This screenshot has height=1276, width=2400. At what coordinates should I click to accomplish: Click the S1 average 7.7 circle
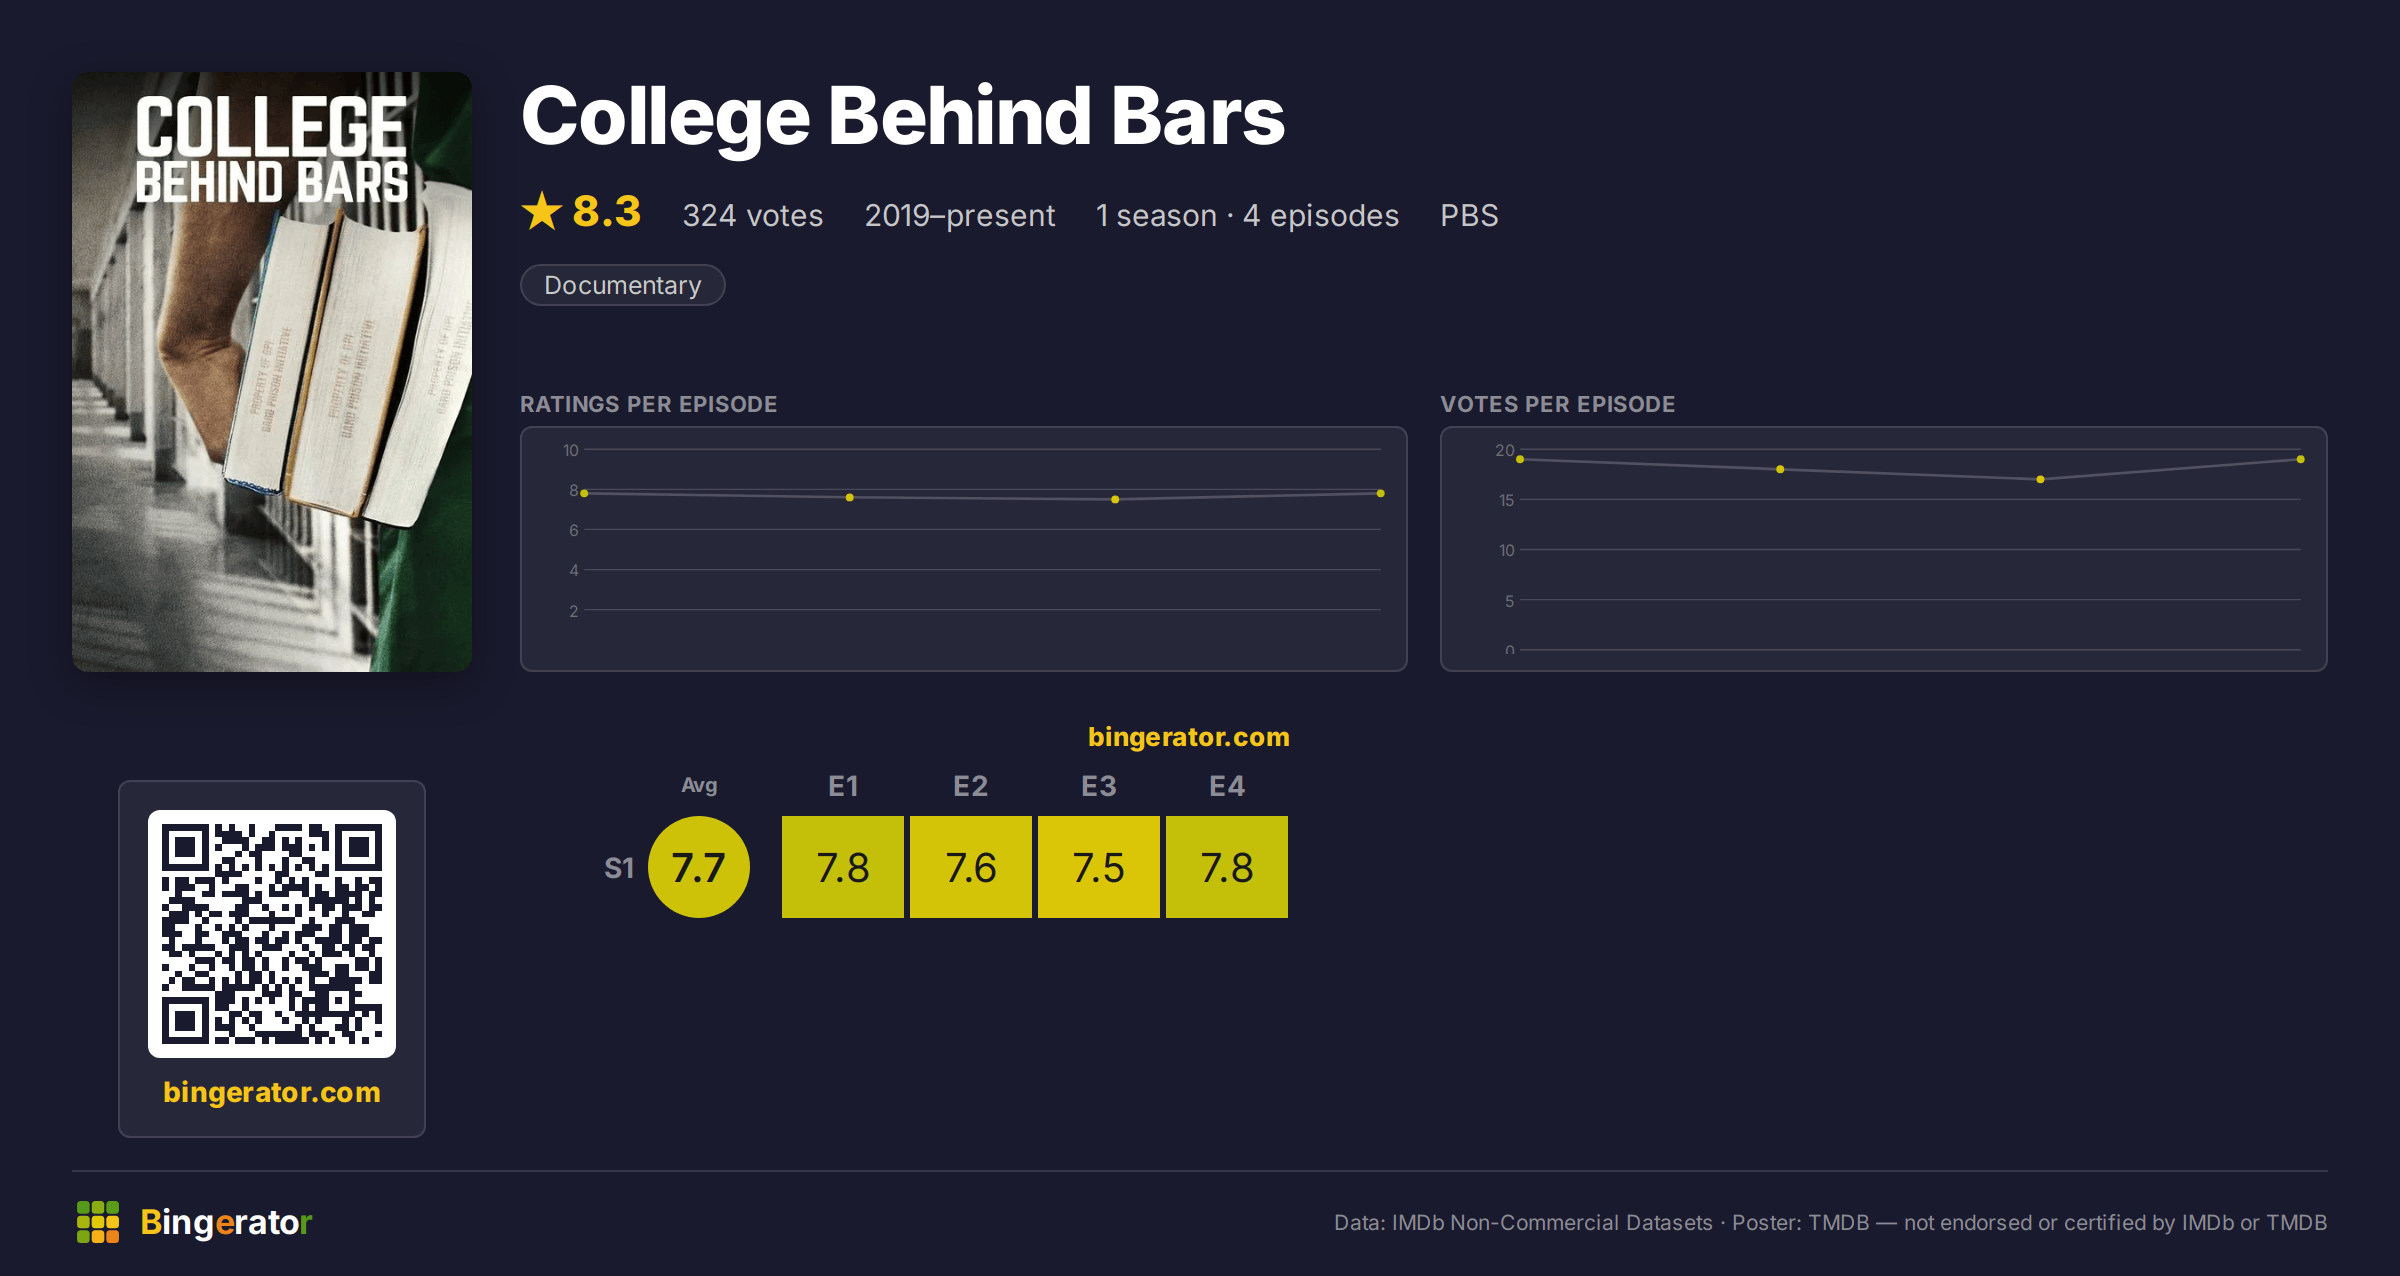click(699, 867)
